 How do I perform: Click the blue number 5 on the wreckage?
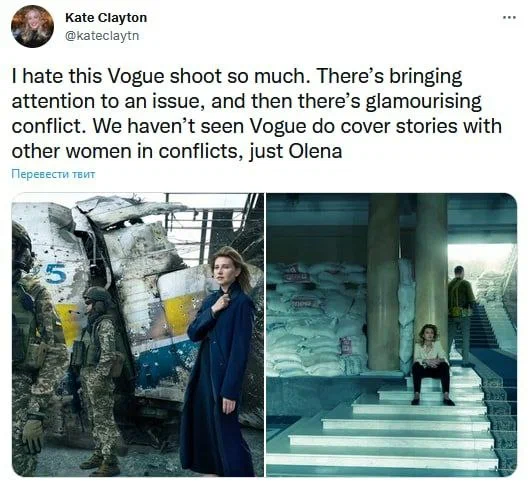56,273
